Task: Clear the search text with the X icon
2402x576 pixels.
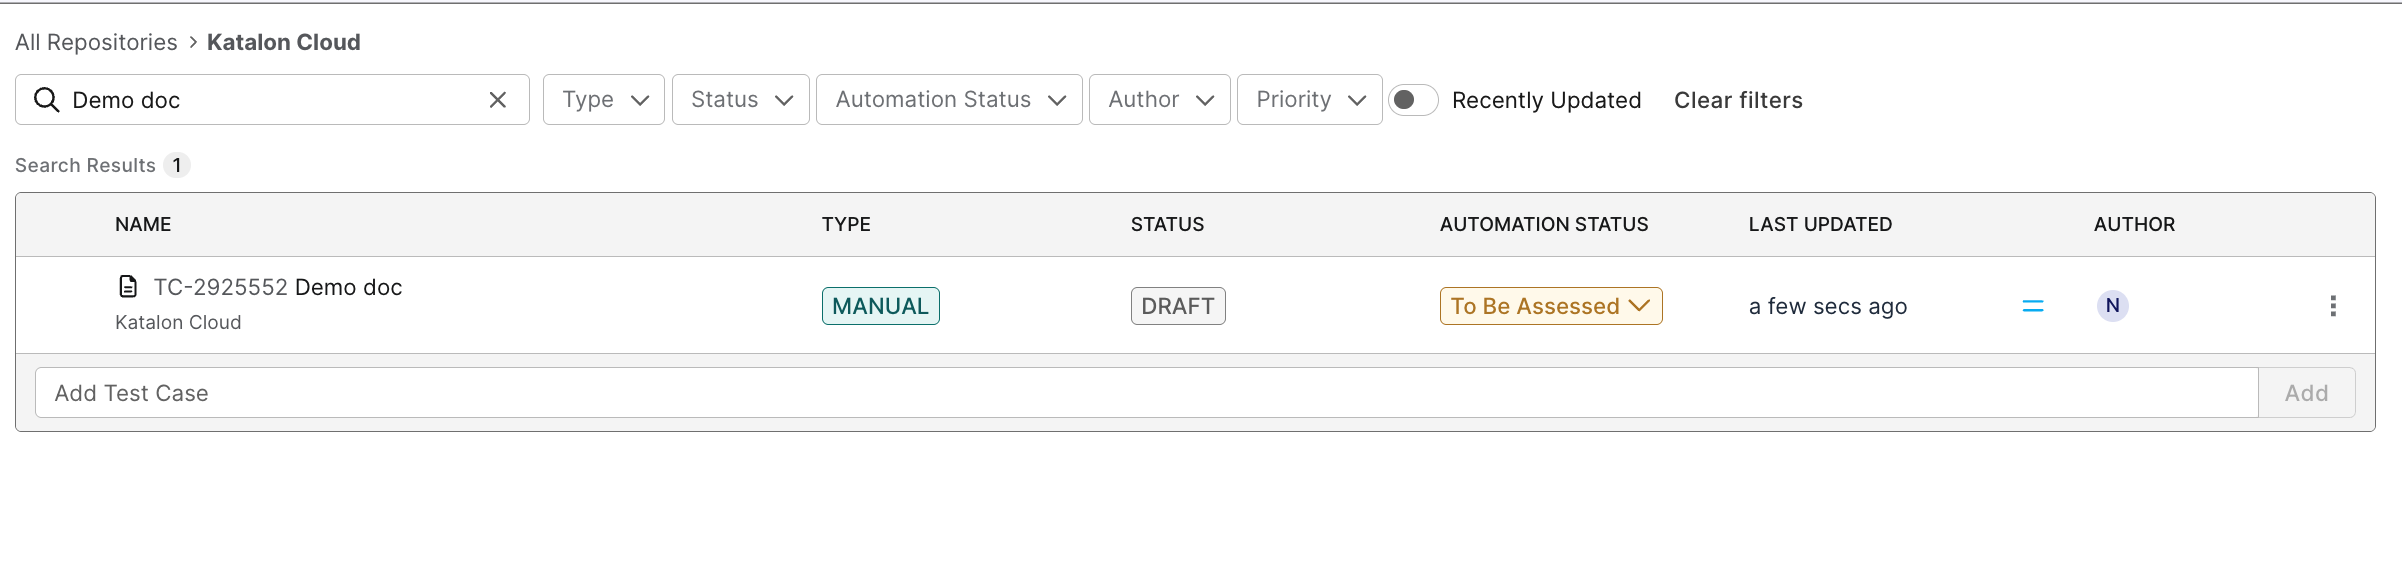Action: [x=498, y=100]
